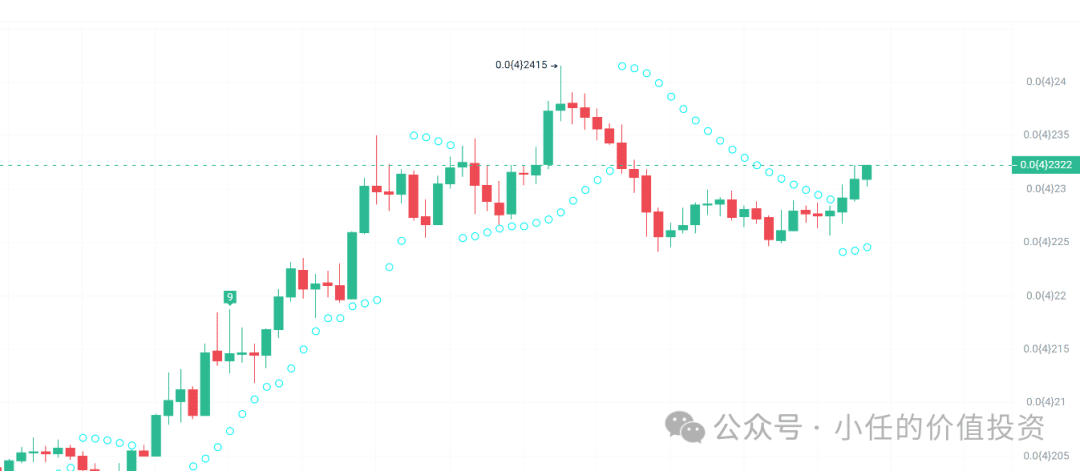Screen dimensions: 1080x471
Task: Click the dashed current price line
Action: [506, 165]
